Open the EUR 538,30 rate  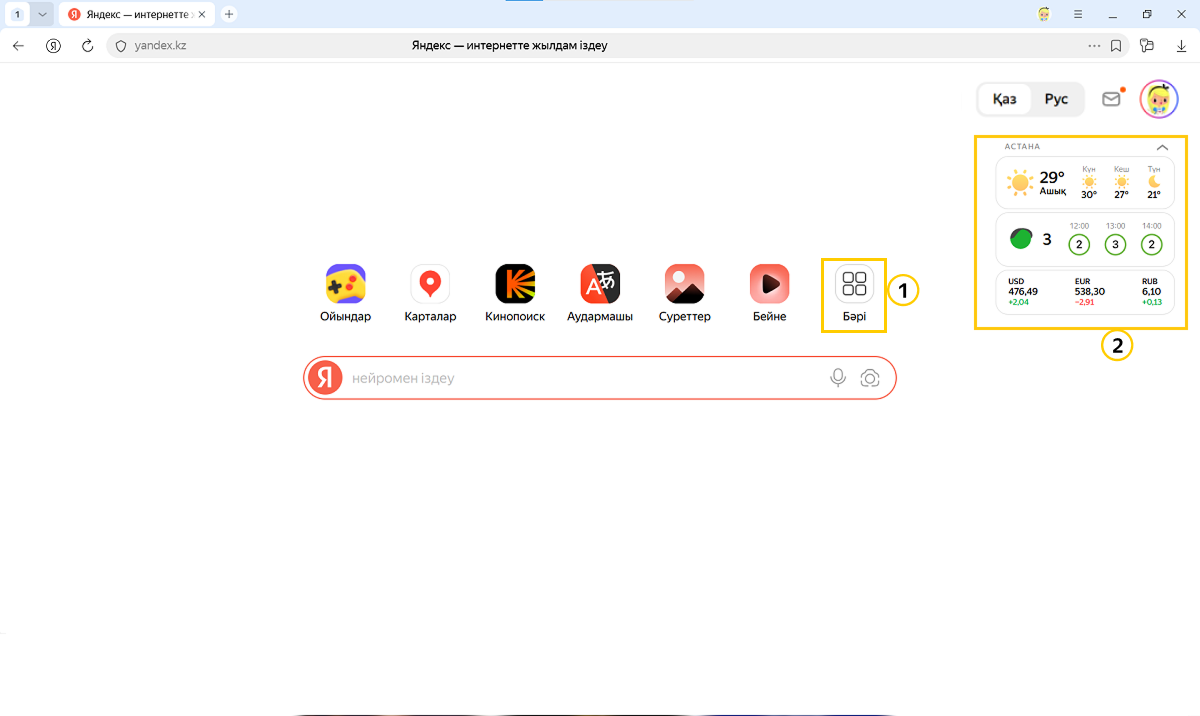pyautogui.click(x=1090, y=292)
